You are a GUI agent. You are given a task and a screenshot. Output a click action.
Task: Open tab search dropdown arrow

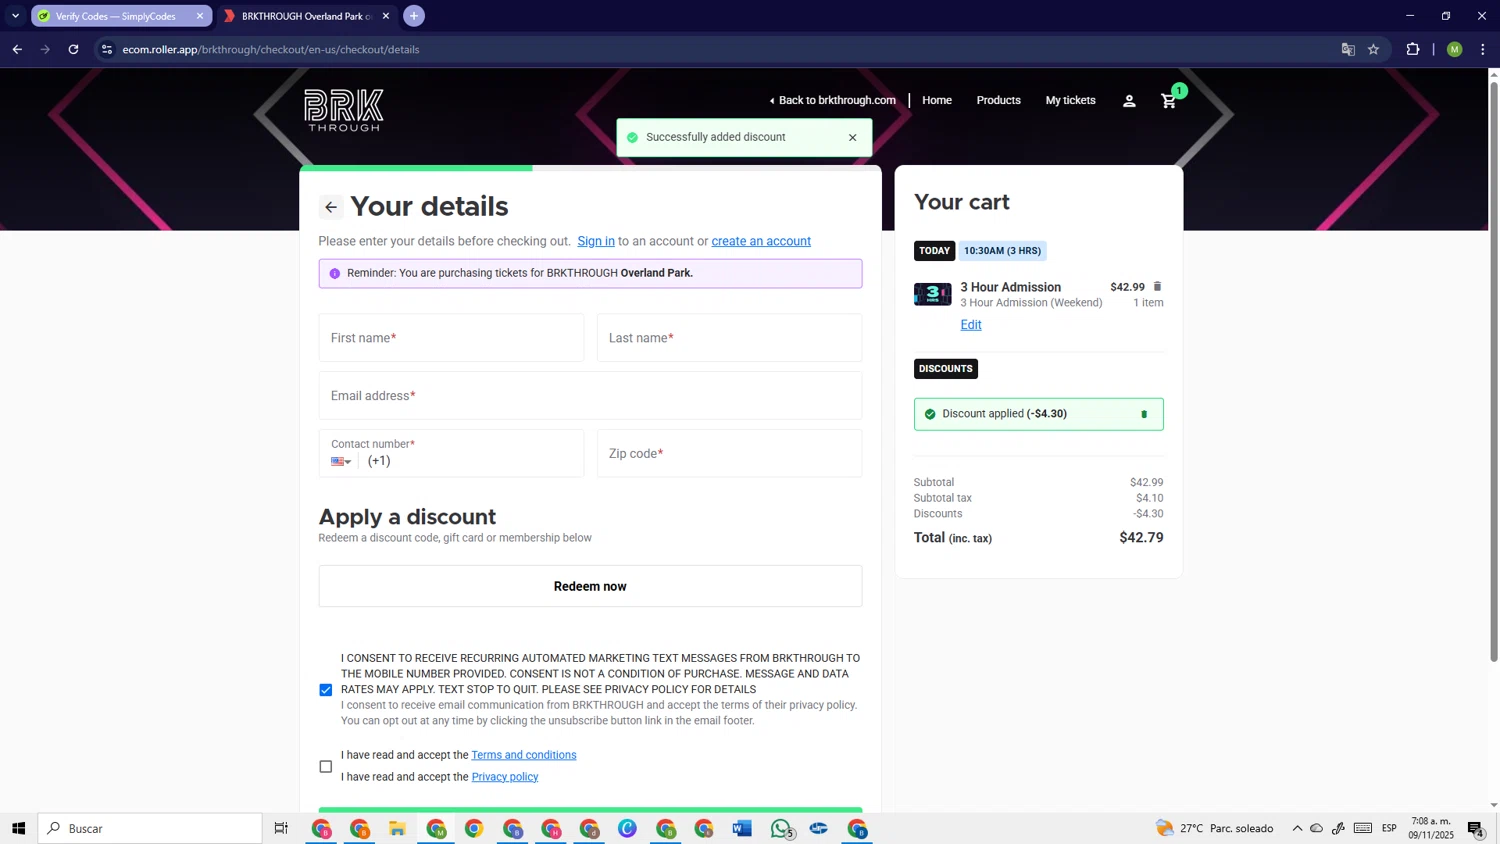(x=15, y=16)
